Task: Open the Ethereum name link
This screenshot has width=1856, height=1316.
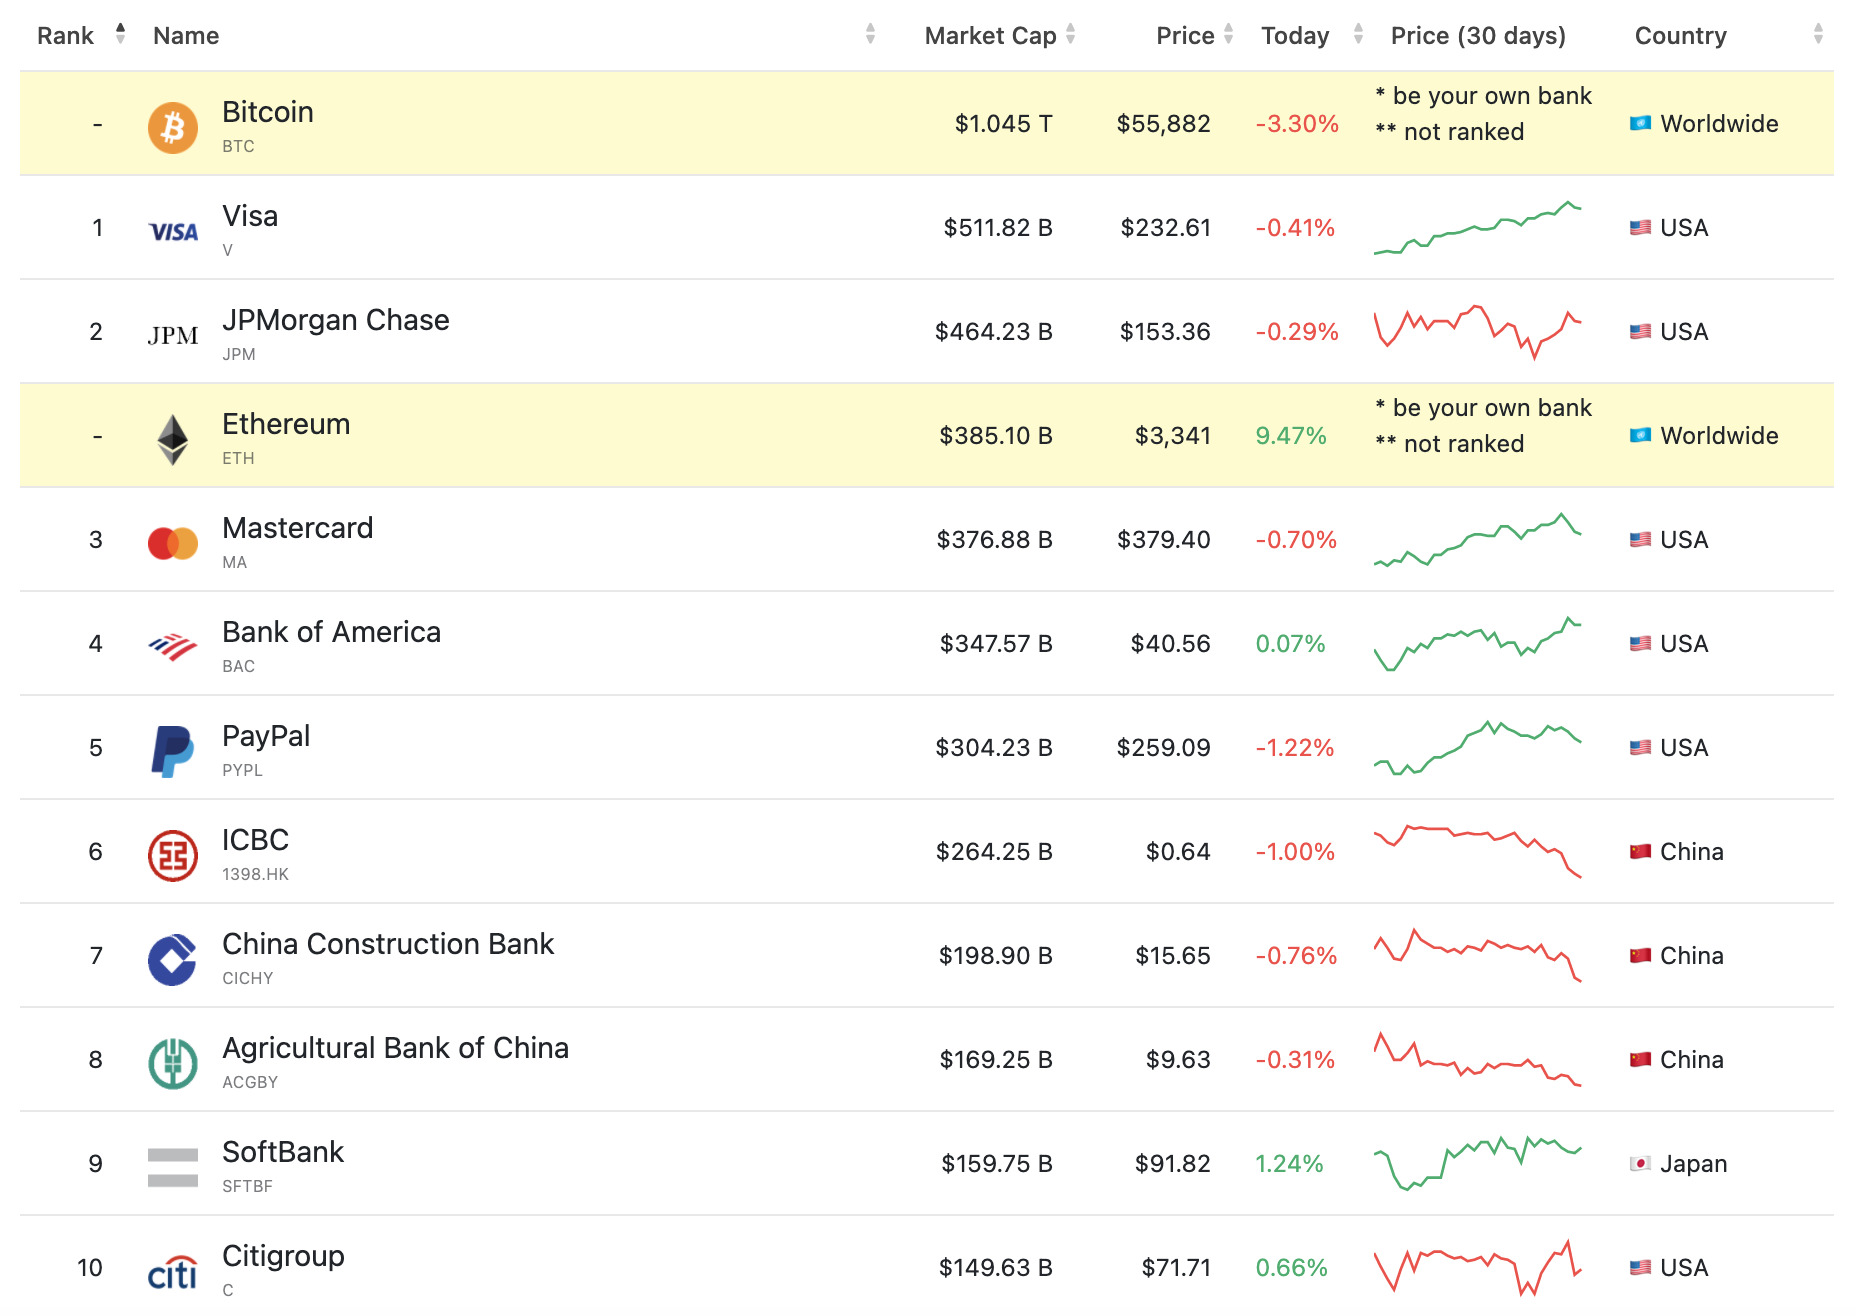Action: point(286,424)
